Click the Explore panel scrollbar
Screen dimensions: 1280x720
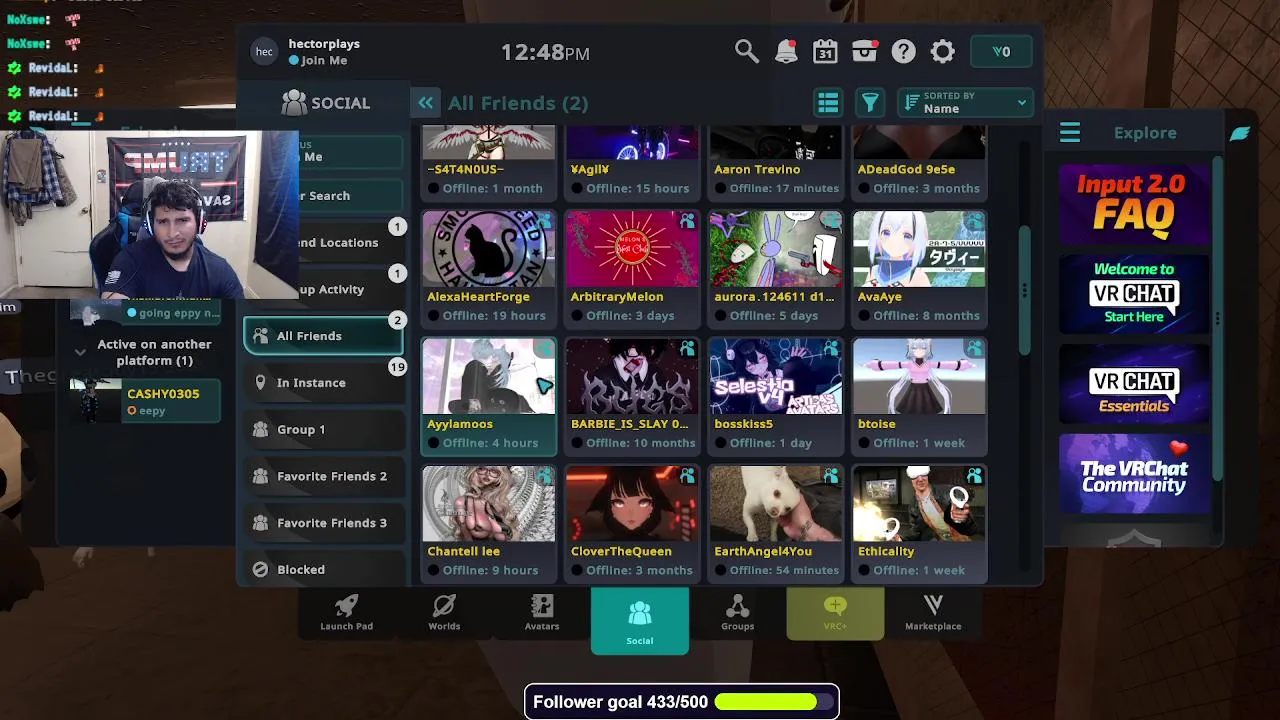click(1217, 318)
